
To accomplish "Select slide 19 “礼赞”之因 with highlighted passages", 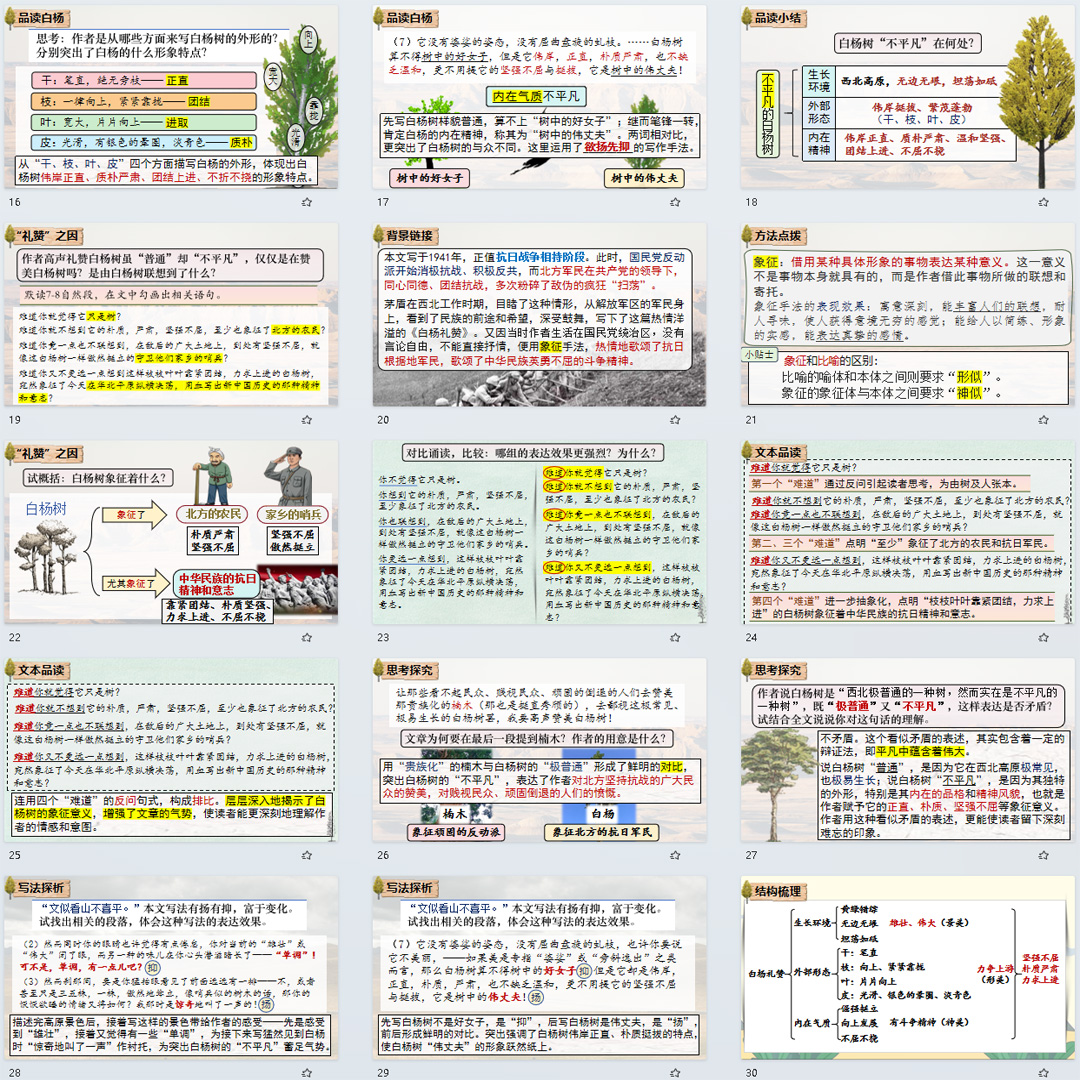I will [x=171, y=315].
